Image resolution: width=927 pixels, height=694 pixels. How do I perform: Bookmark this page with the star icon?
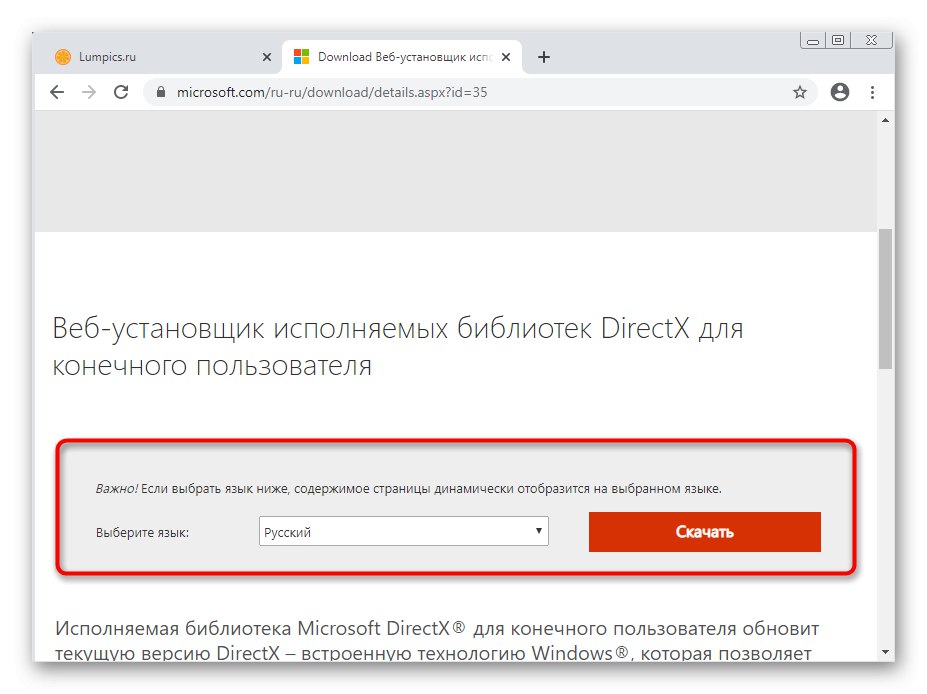click(x=800, y=91)
